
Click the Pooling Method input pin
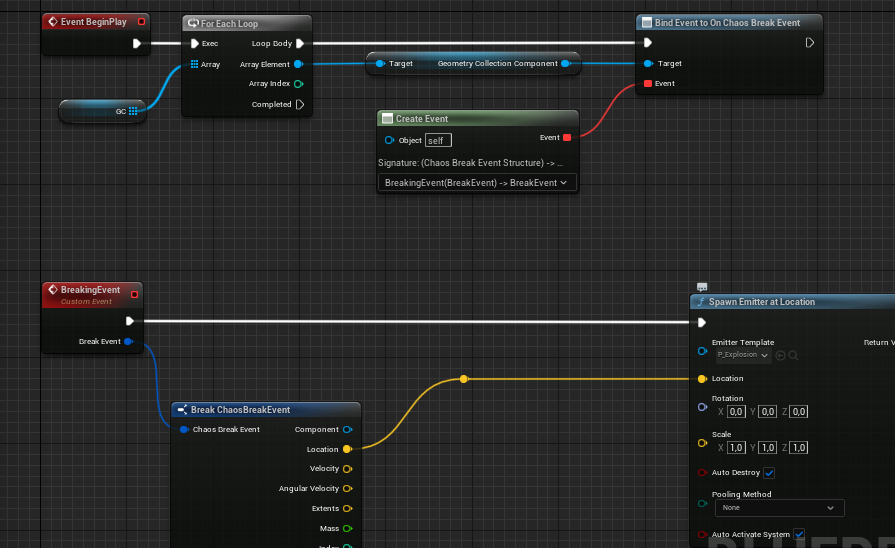point(702,503)
